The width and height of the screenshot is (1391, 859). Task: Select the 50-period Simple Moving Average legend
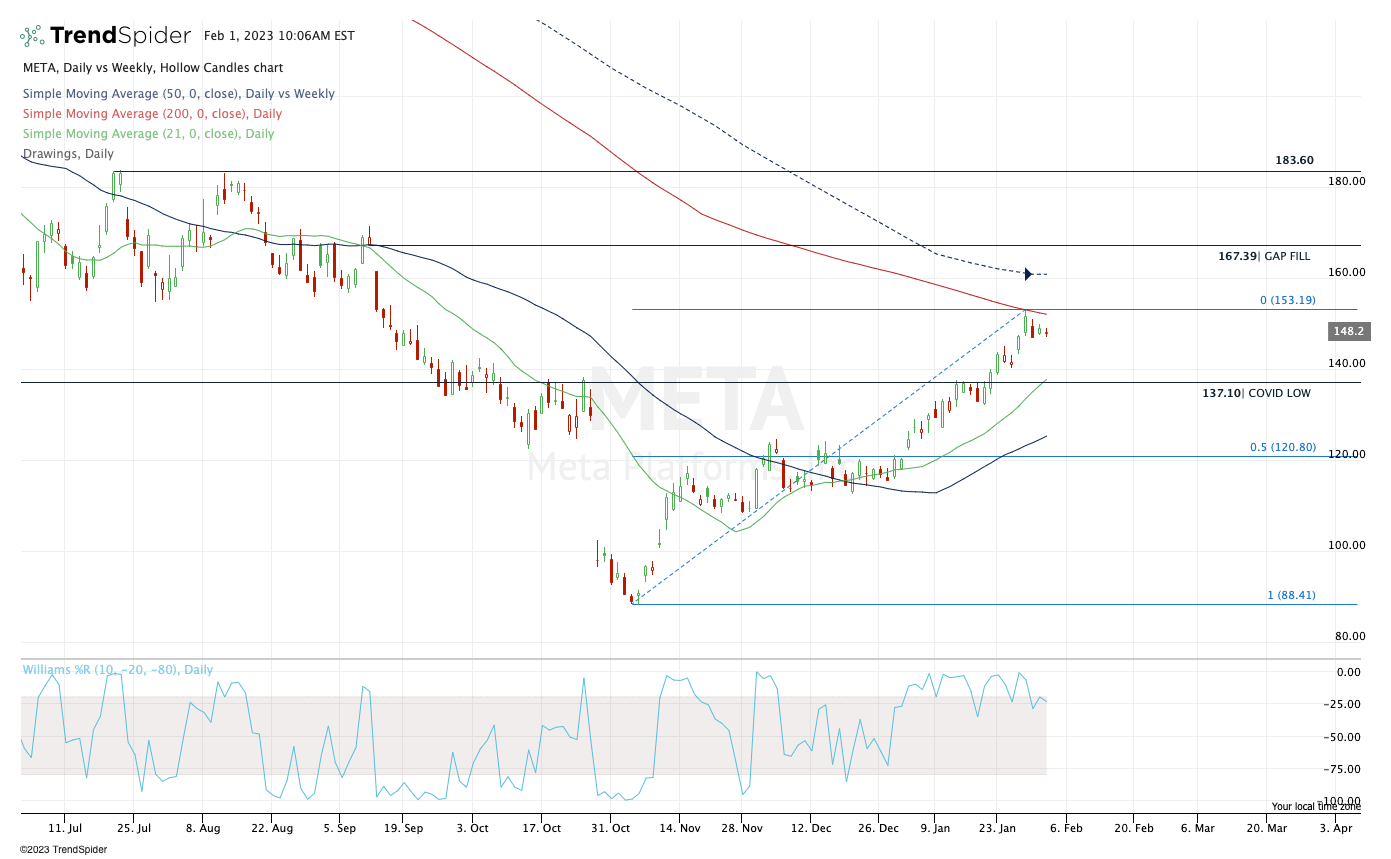click(x=179, y=94)
